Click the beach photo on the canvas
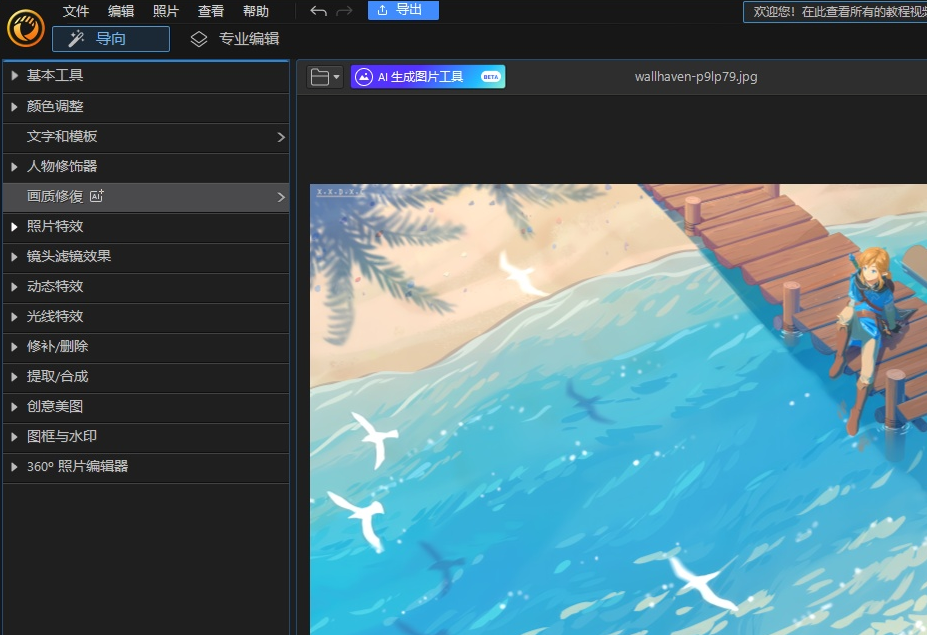The width and height of the screenshot is (927, 635). (618, 409)
